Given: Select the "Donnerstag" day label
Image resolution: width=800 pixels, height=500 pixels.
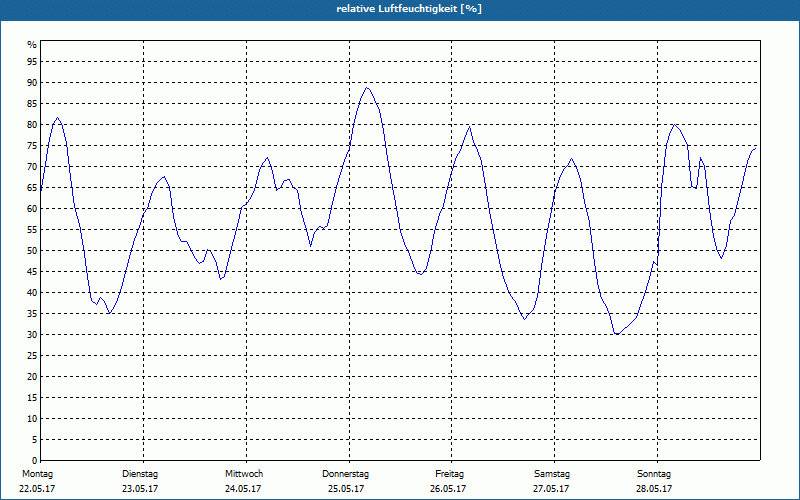Looking at the screenshot, I should [x=345, y=474].
